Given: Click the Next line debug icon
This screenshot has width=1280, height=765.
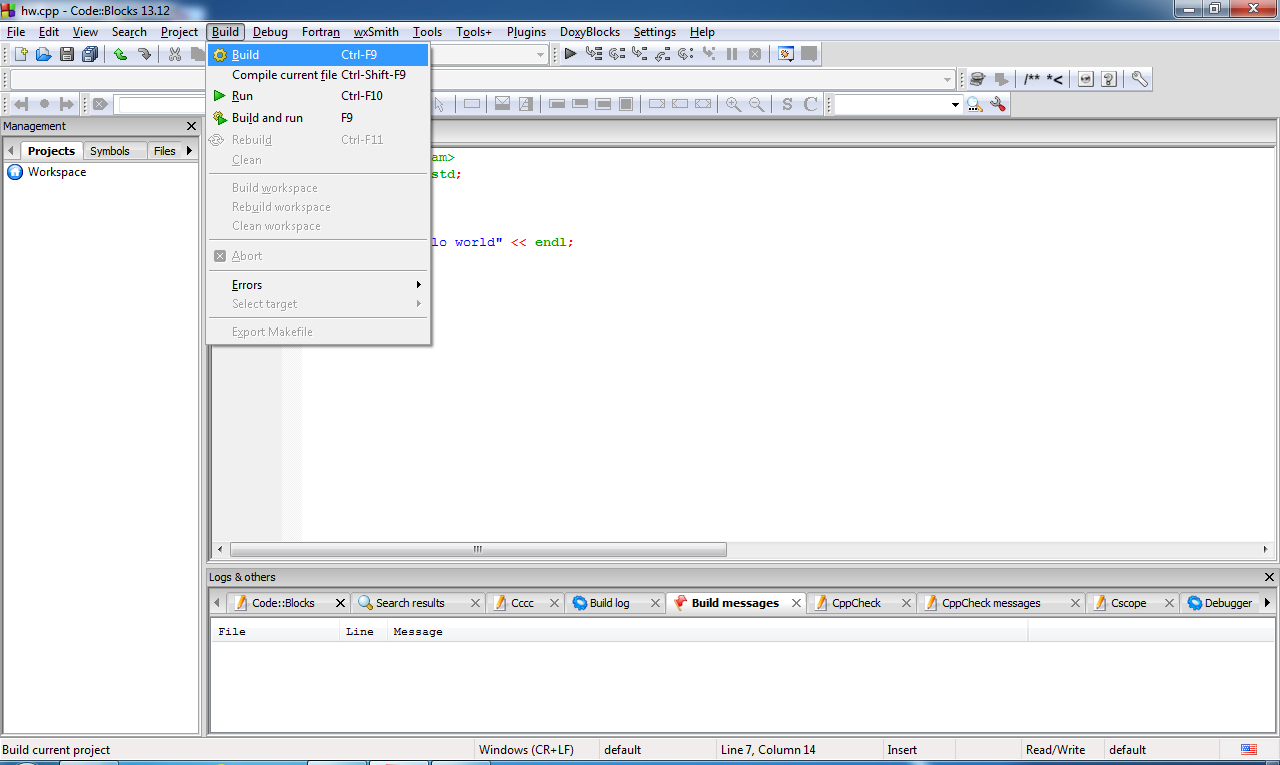Looking at the screenshot, I should click(617, 54).
